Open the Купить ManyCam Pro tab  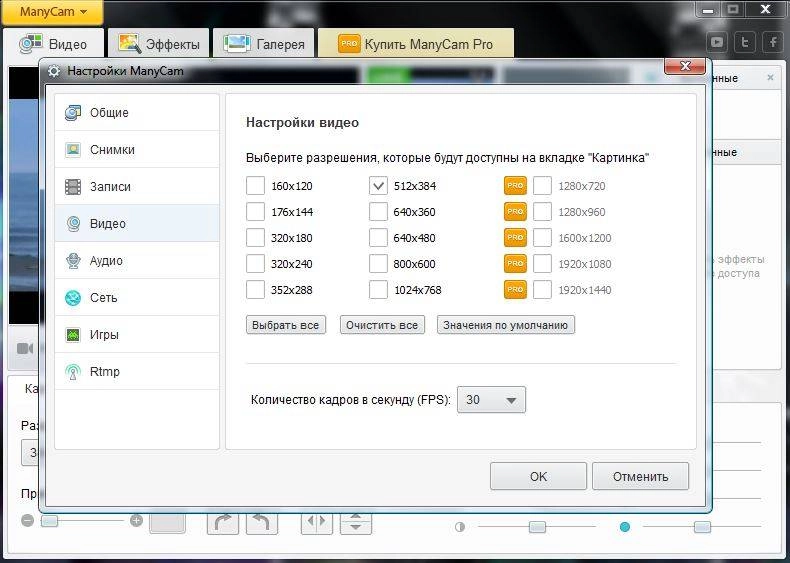[416, 44]
